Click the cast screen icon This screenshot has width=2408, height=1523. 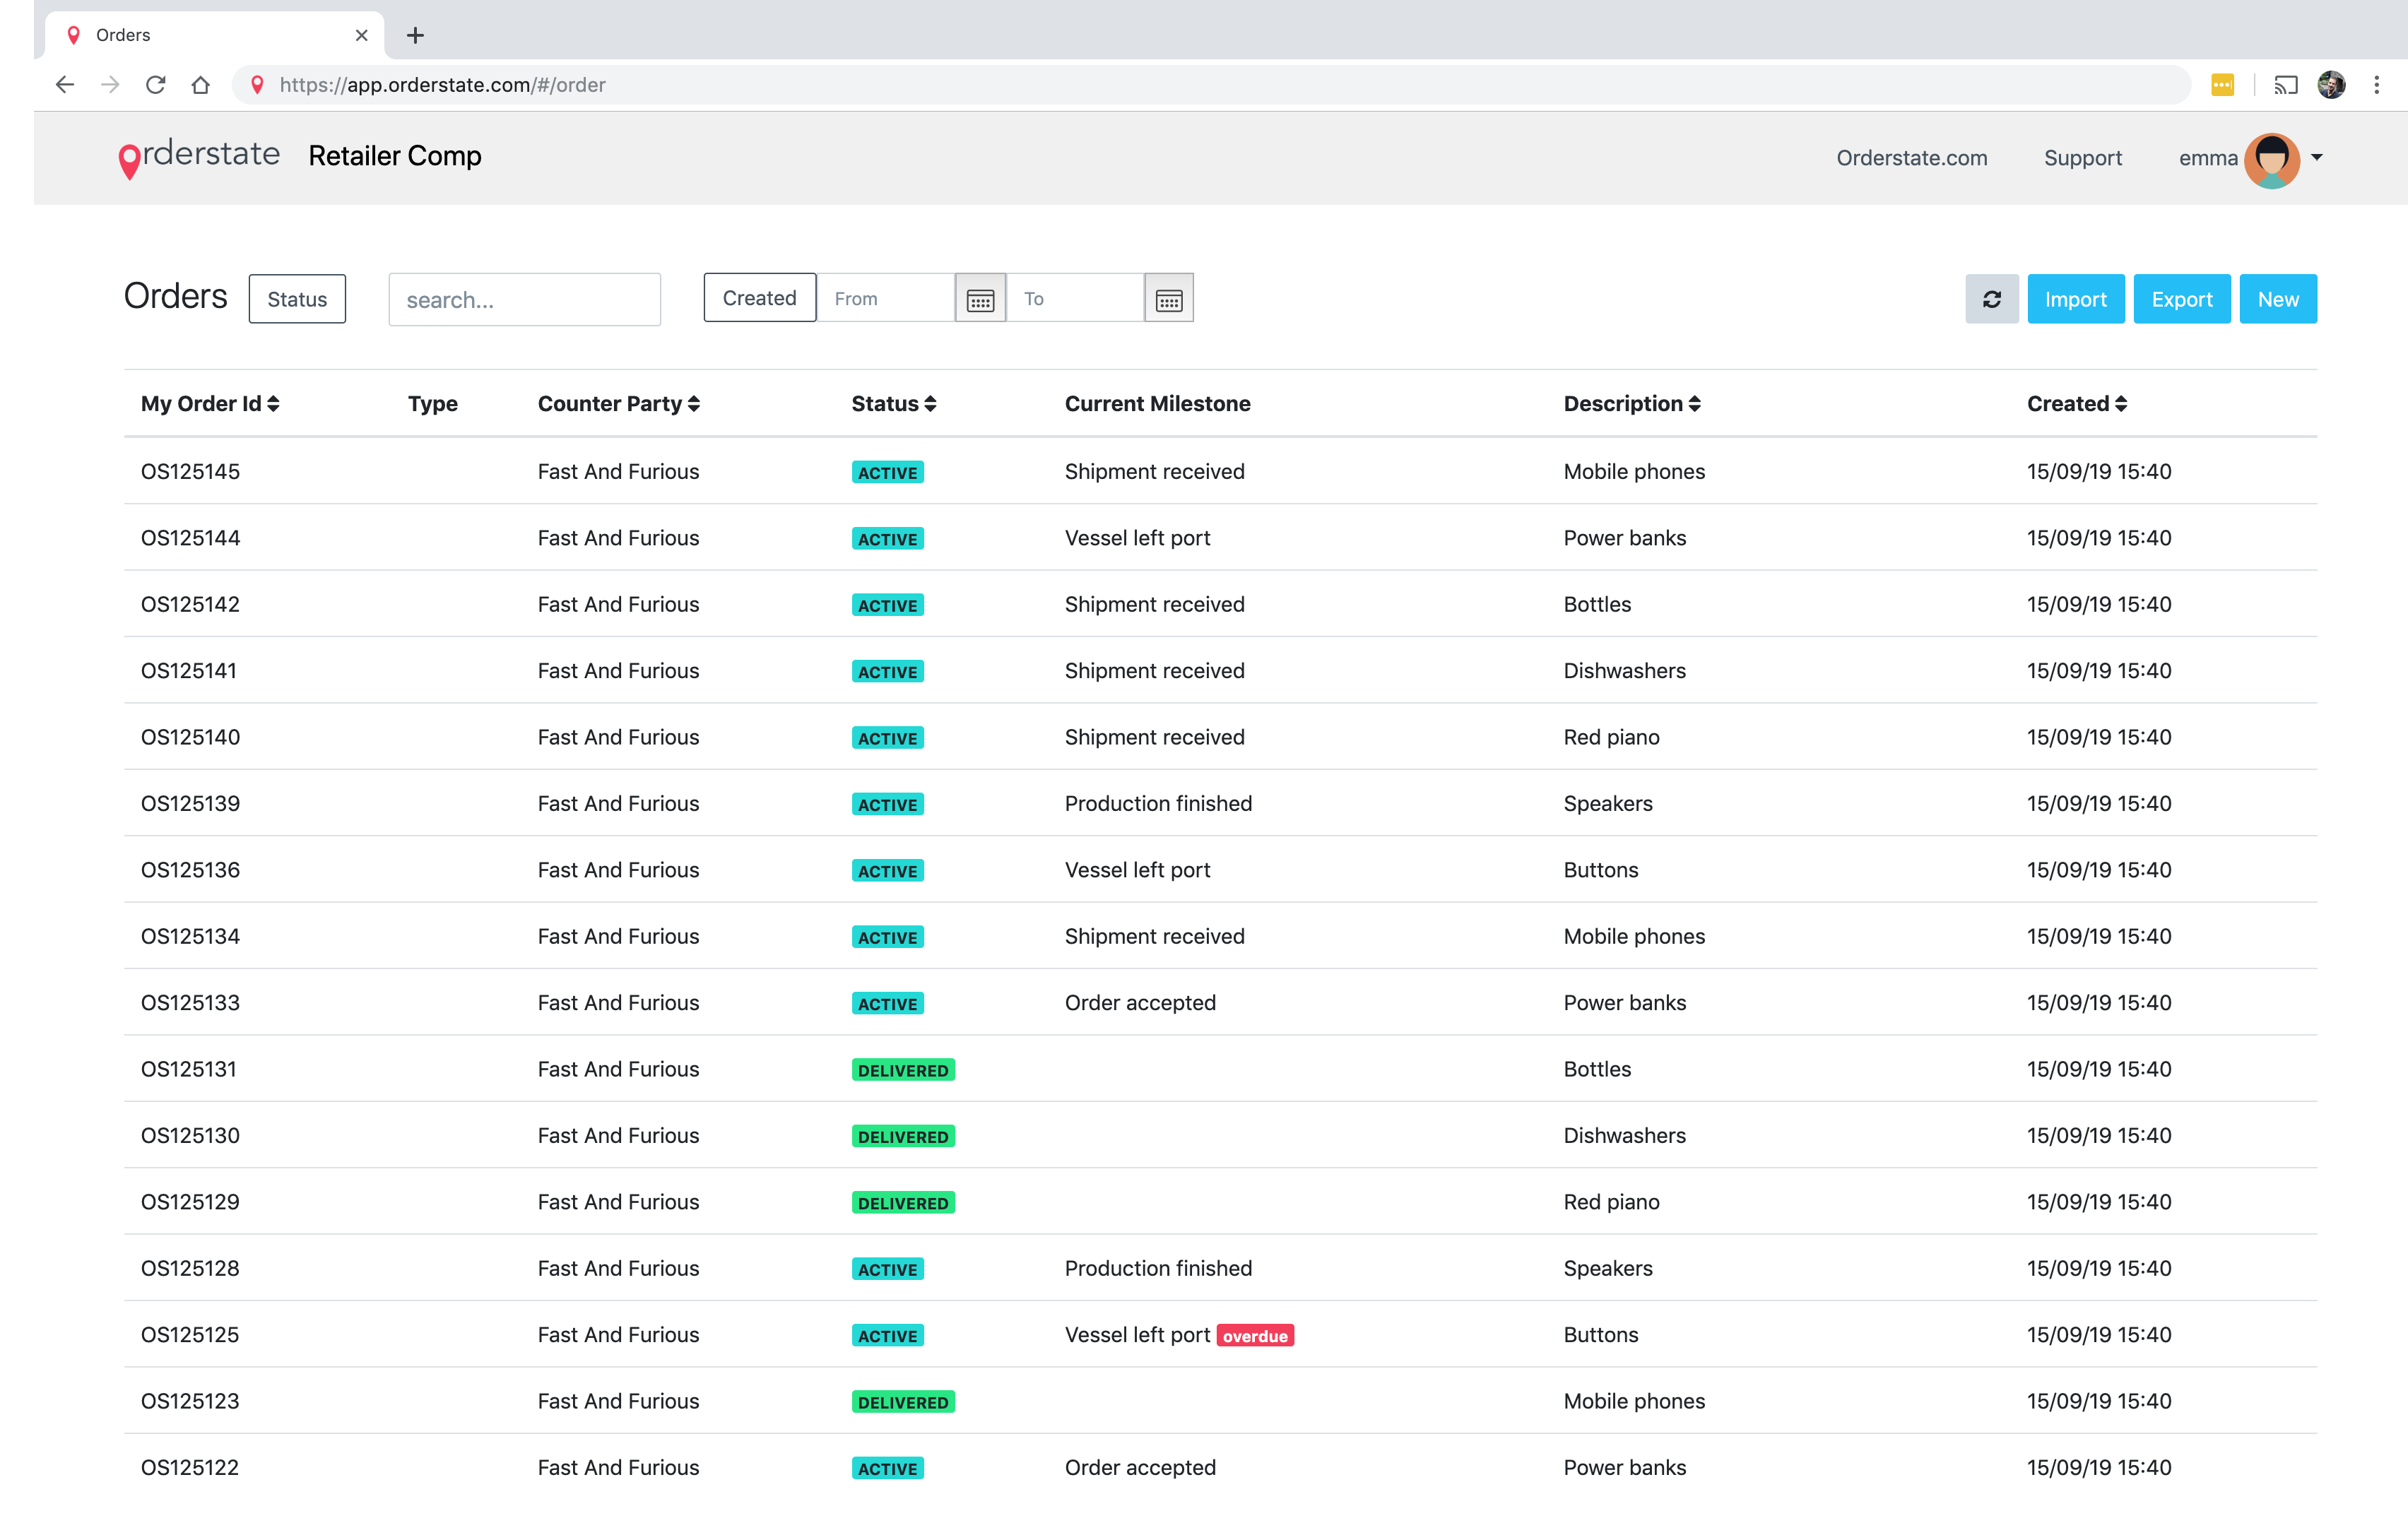[2285, 85]
